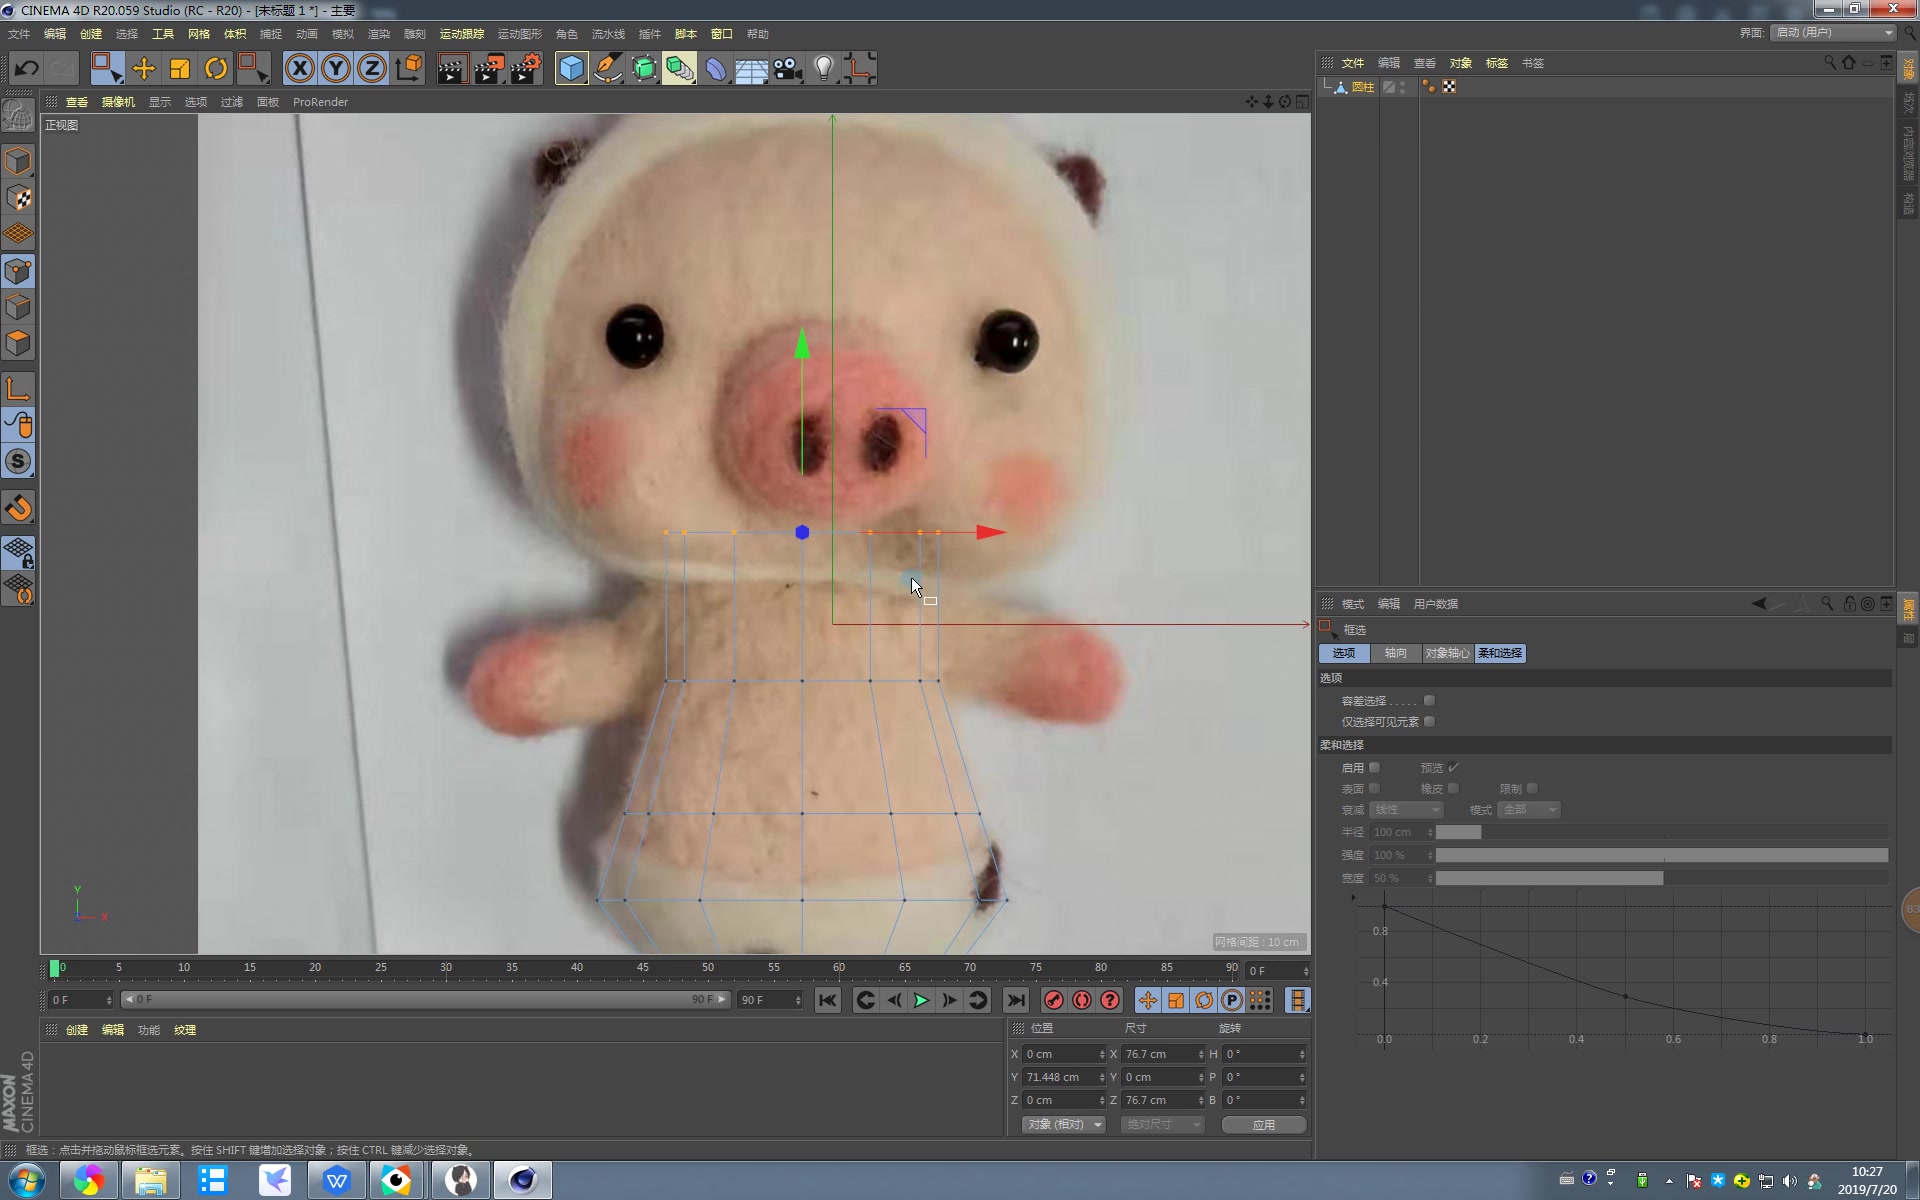Screen dimensions: 1920x1200
Task: Open 对象 (相对) coordinate dropdown
Action: (x=1064, y=1125)
